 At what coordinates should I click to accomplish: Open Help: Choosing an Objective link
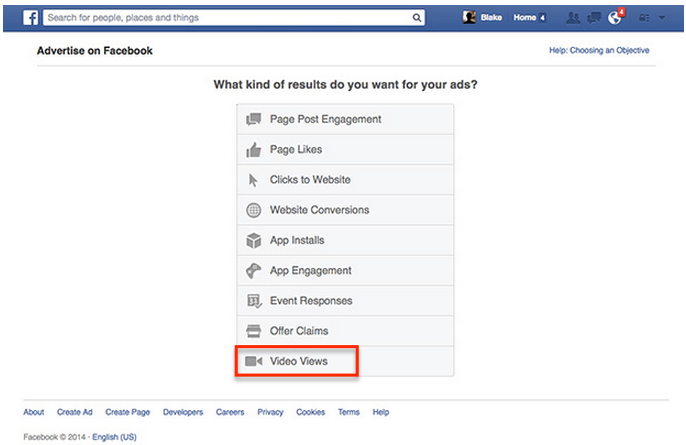pos(599,50)
